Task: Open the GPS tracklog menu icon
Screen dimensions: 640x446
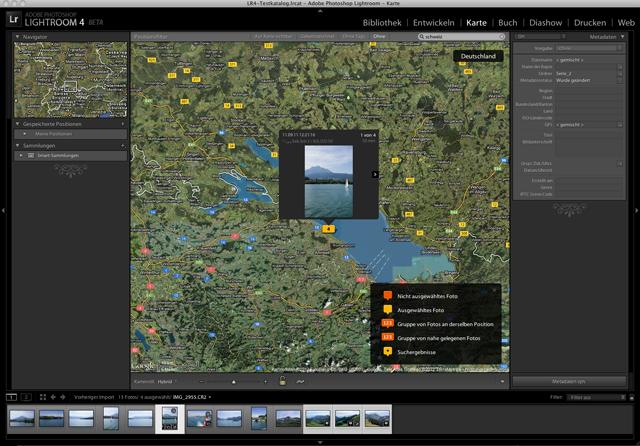Action: (300, 382)
